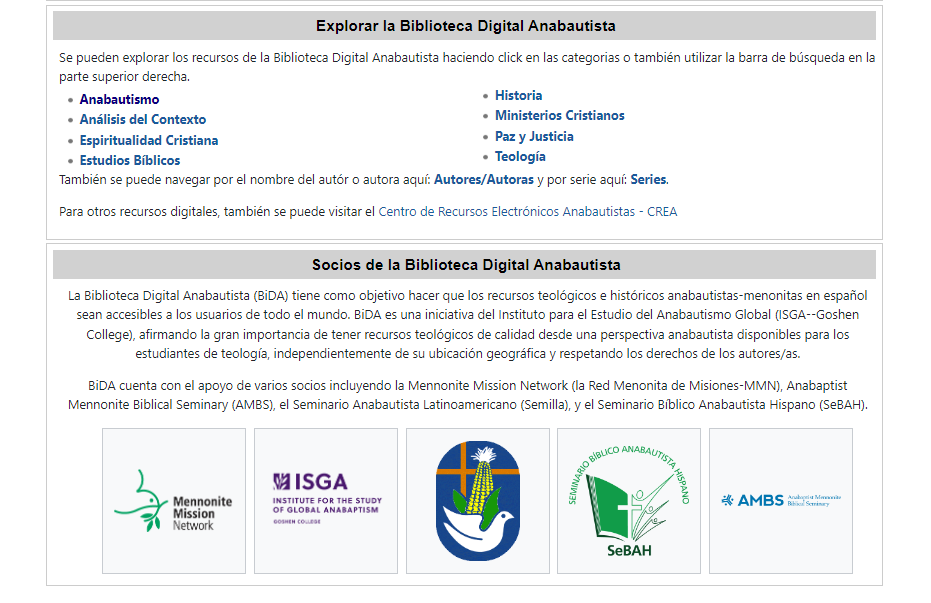Click the ISGA Institute logo
Image resolution: width=931 pixels, height=603 pixels.
(x=326, y=500)
